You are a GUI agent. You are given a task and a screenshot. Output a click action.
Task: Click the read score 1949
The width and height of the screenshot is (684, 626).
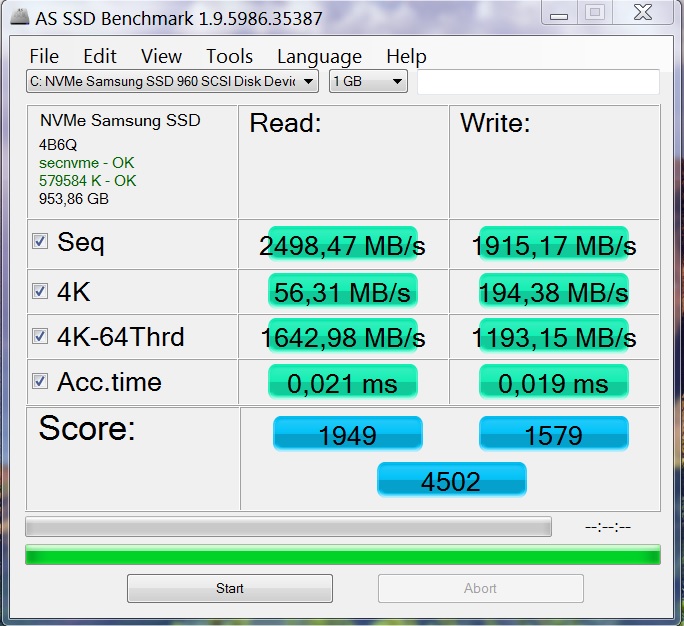348,434
